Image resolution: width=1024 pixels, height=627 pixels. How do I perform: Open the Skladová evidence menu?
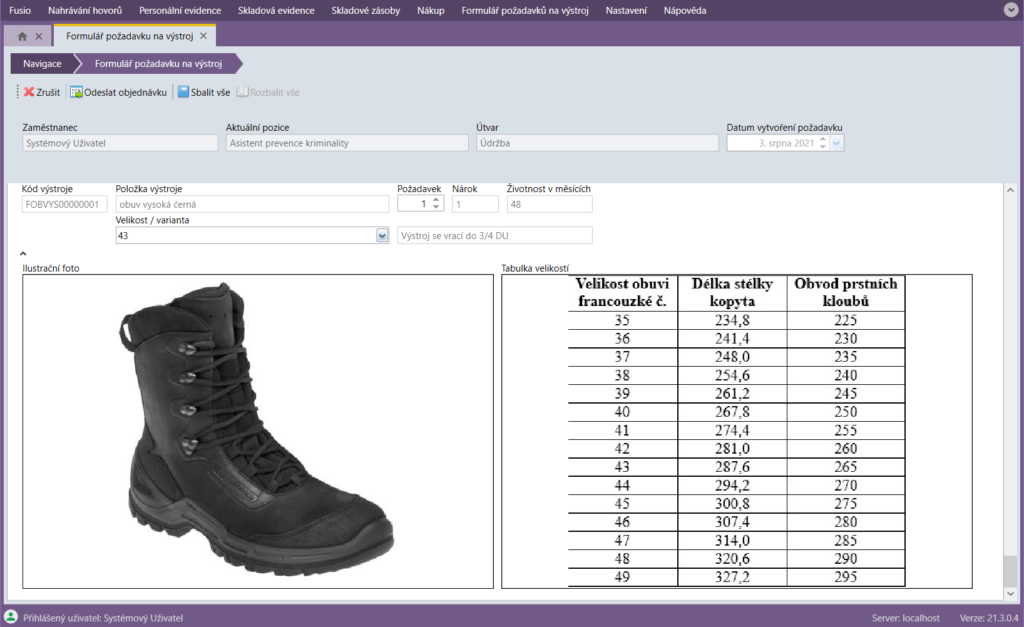[277, 10]
